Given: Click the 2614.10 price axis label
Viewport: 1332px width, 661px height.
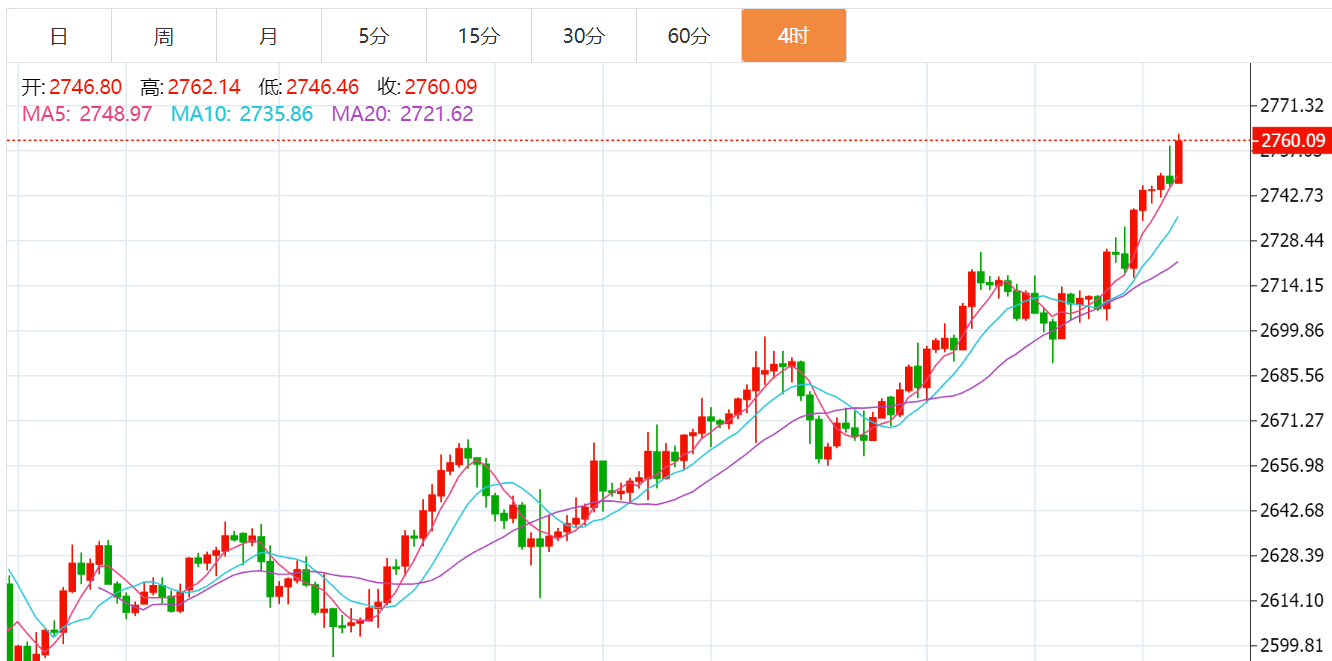Looking at the screenshot, I should point(1292,600).
